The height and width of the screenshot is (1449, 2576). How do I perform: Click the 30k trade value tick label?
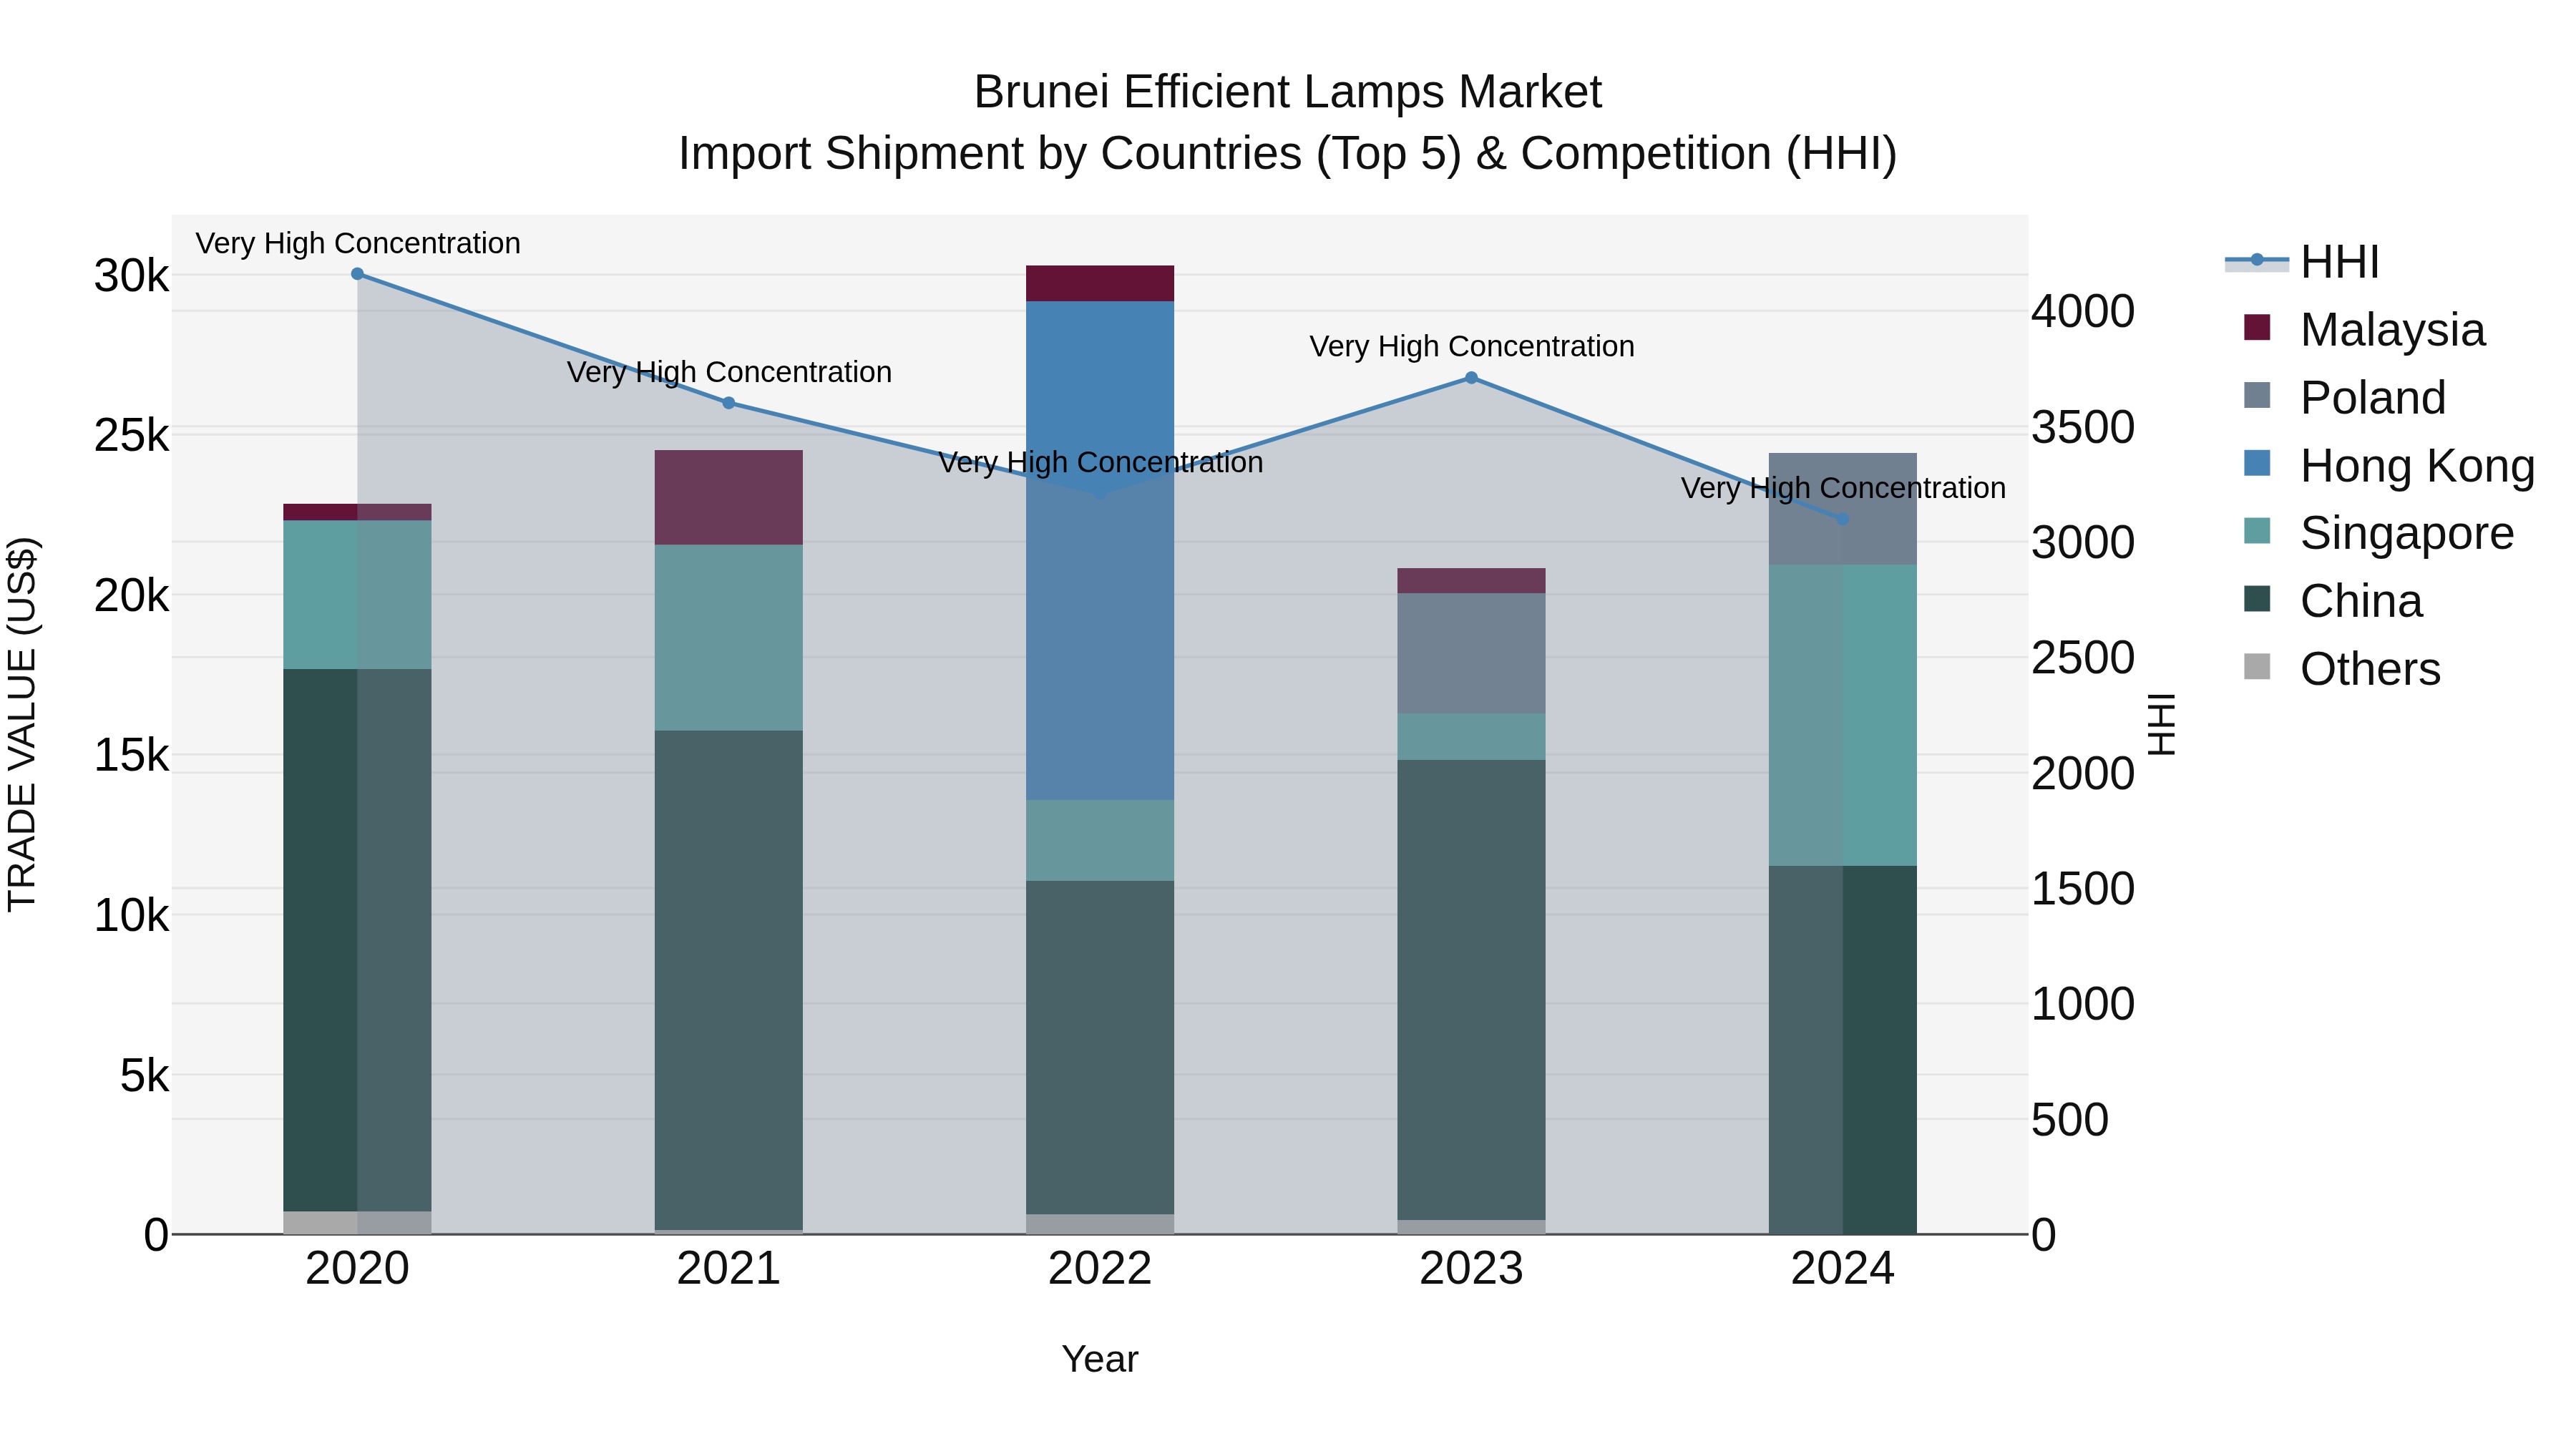click(x=131, y=276)
